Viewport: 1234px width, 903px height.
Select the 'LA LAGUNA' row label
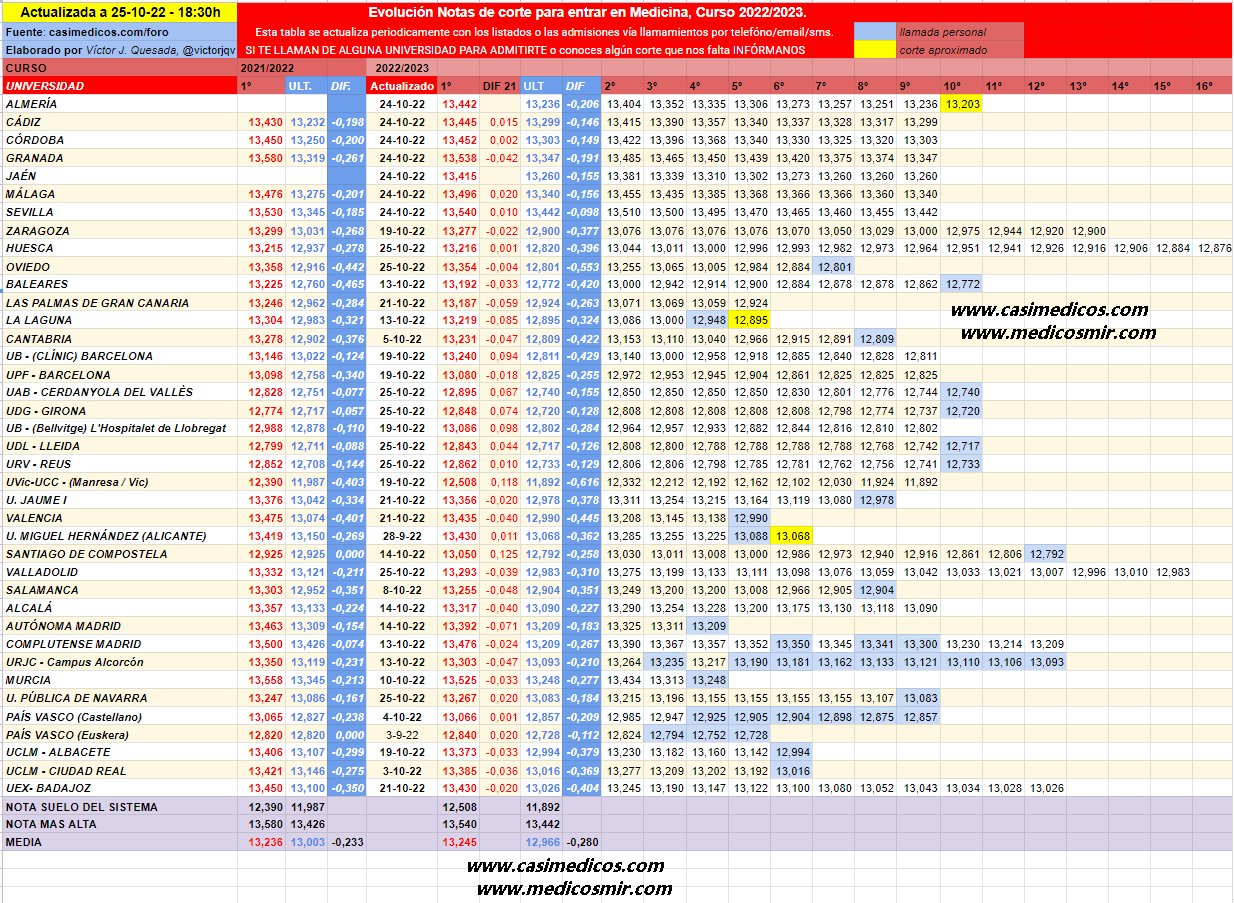pos(119,320)
